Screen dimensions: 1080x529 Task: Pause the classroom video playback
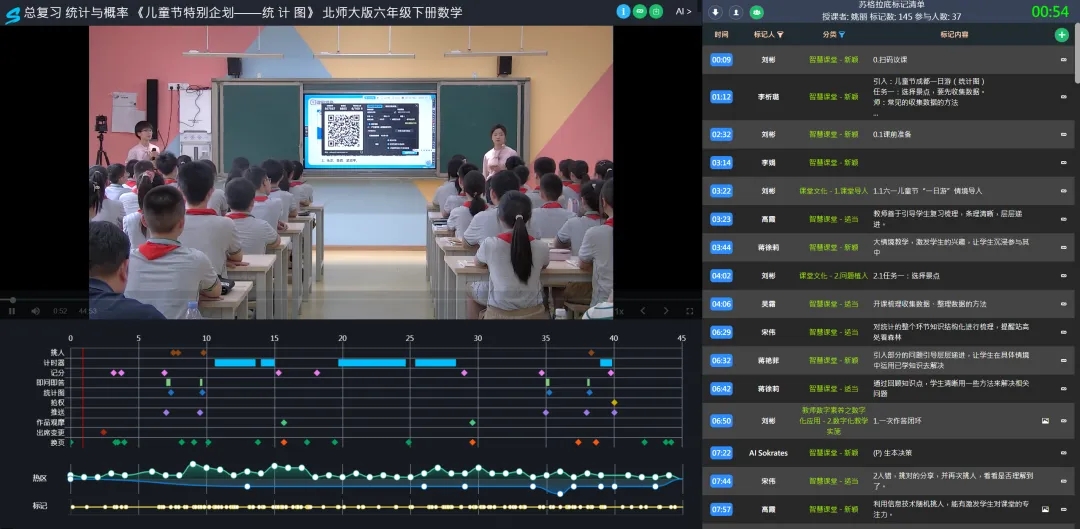(11, 311)
